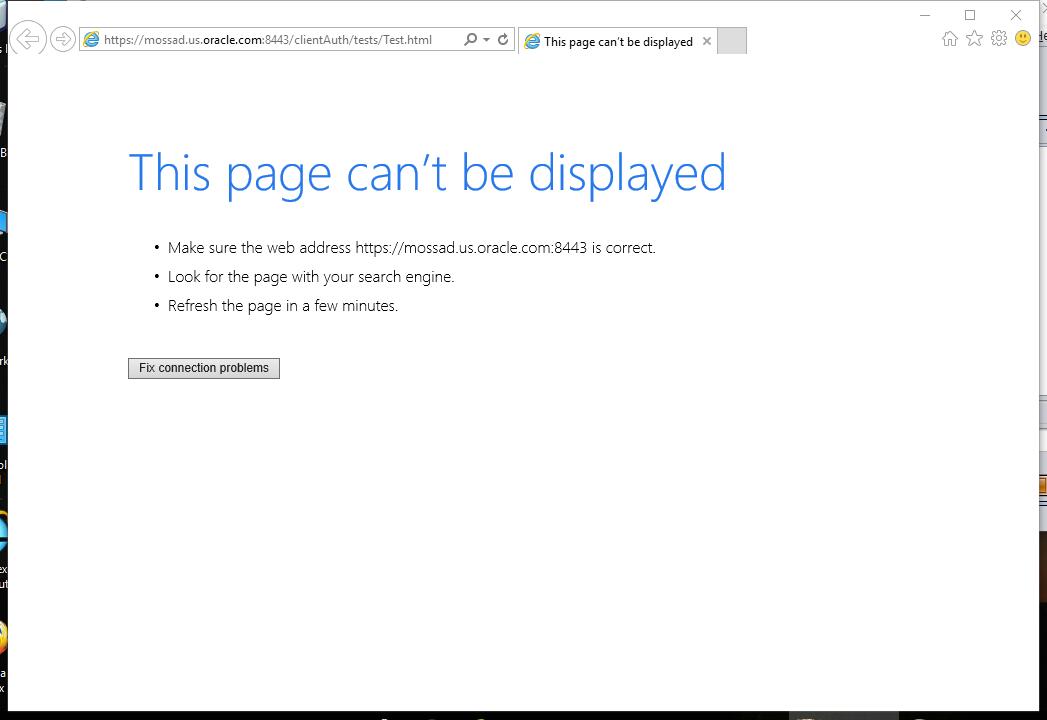Click into the mossad.us.oracle.com URL field

pyautogui.click(x=270, y=40)
